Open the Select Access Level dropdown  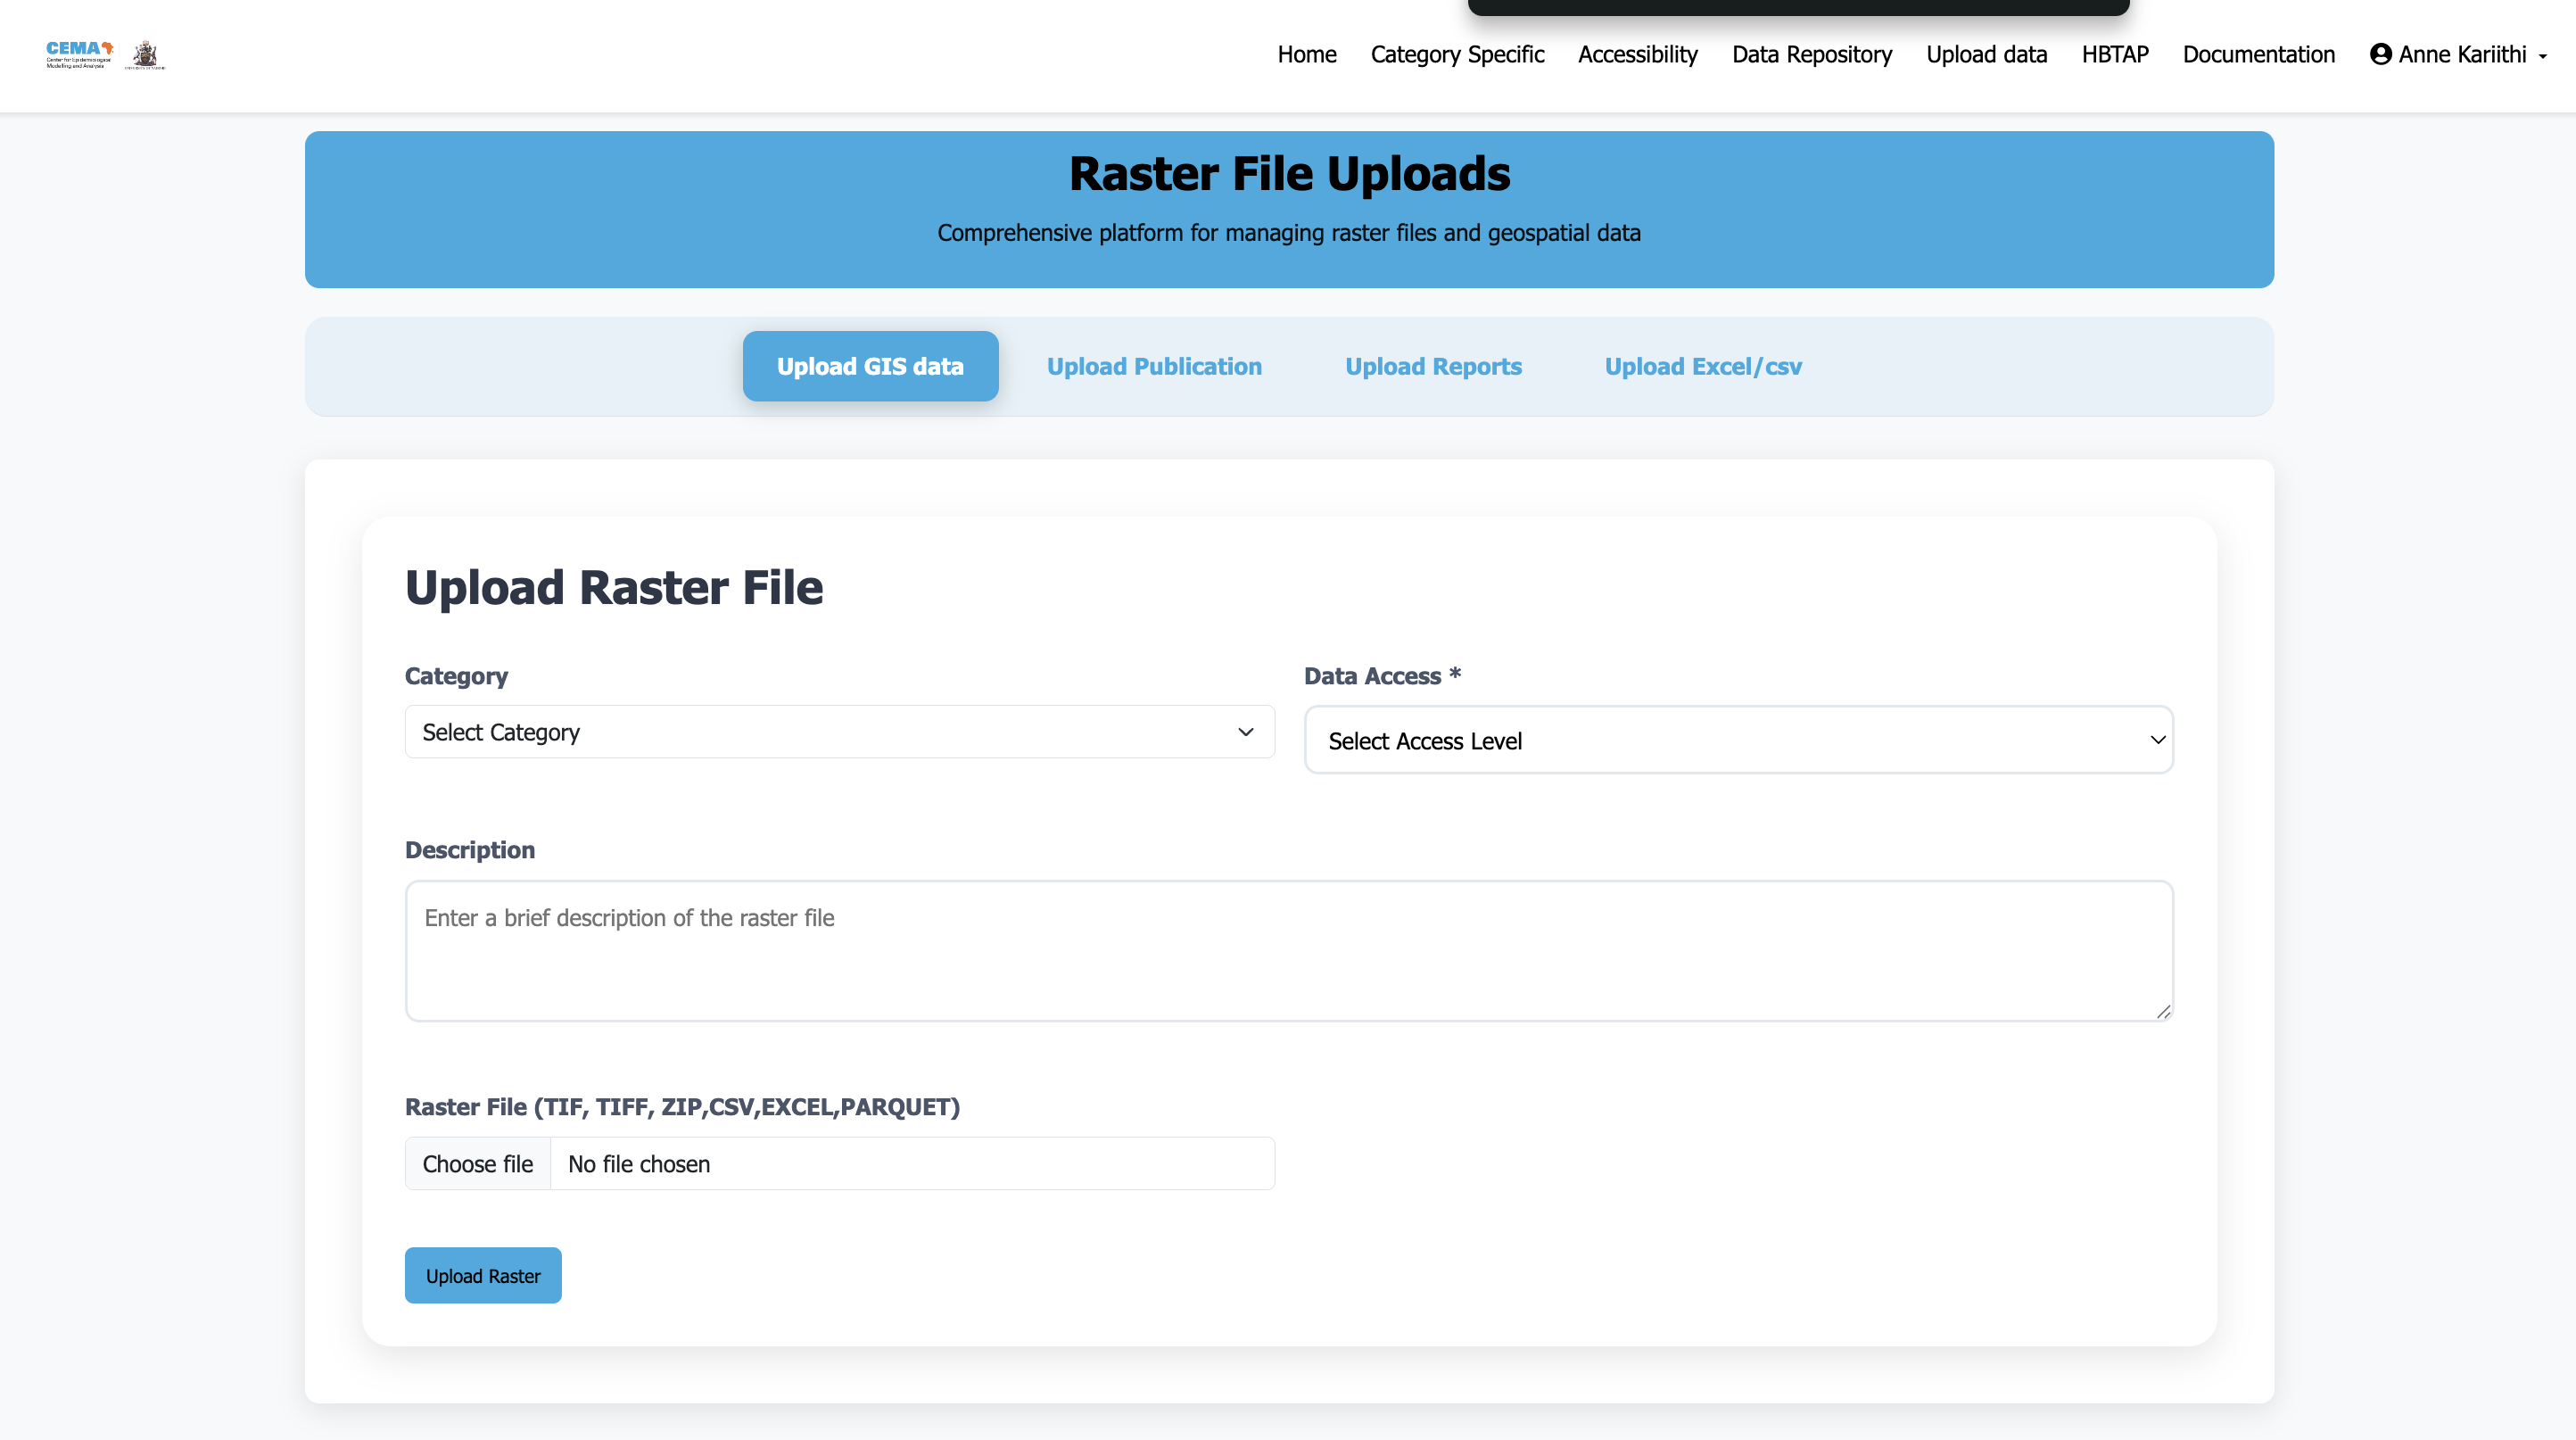point(1737,740)
